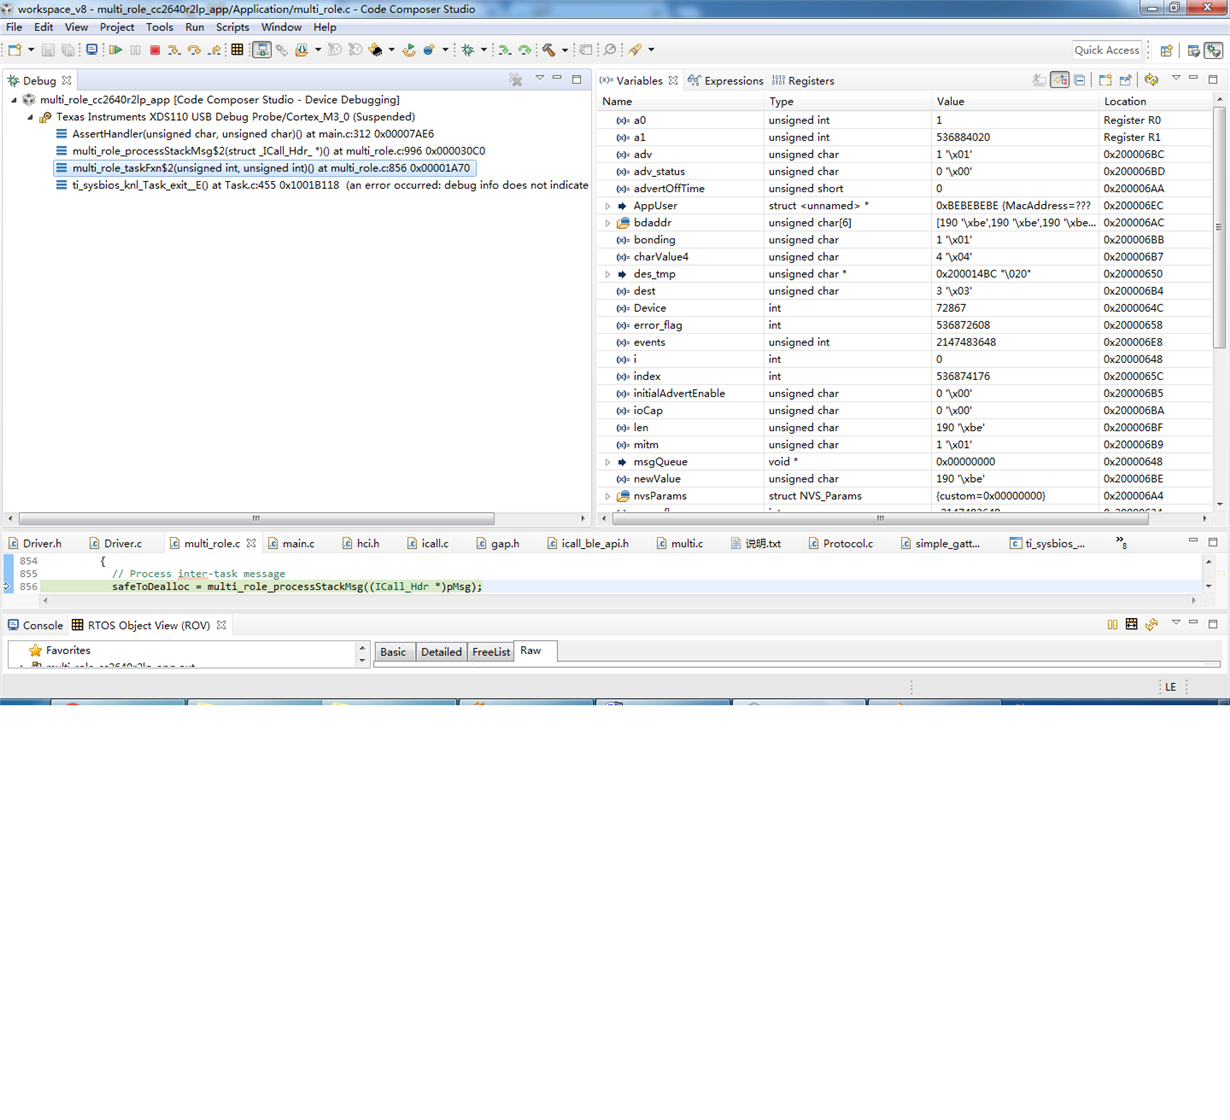Viewport: 1230px width, 1120px height.
Task: Expand the AppUser struct variable
Action: pos(607,206)
